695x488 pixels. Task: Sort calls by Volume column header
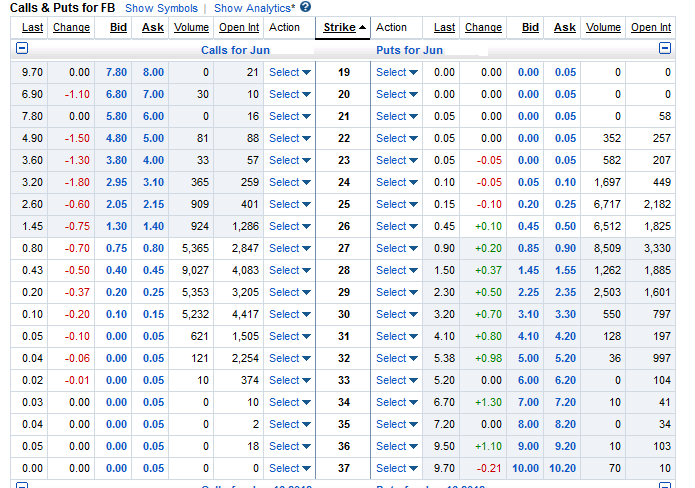pos(191,27)
